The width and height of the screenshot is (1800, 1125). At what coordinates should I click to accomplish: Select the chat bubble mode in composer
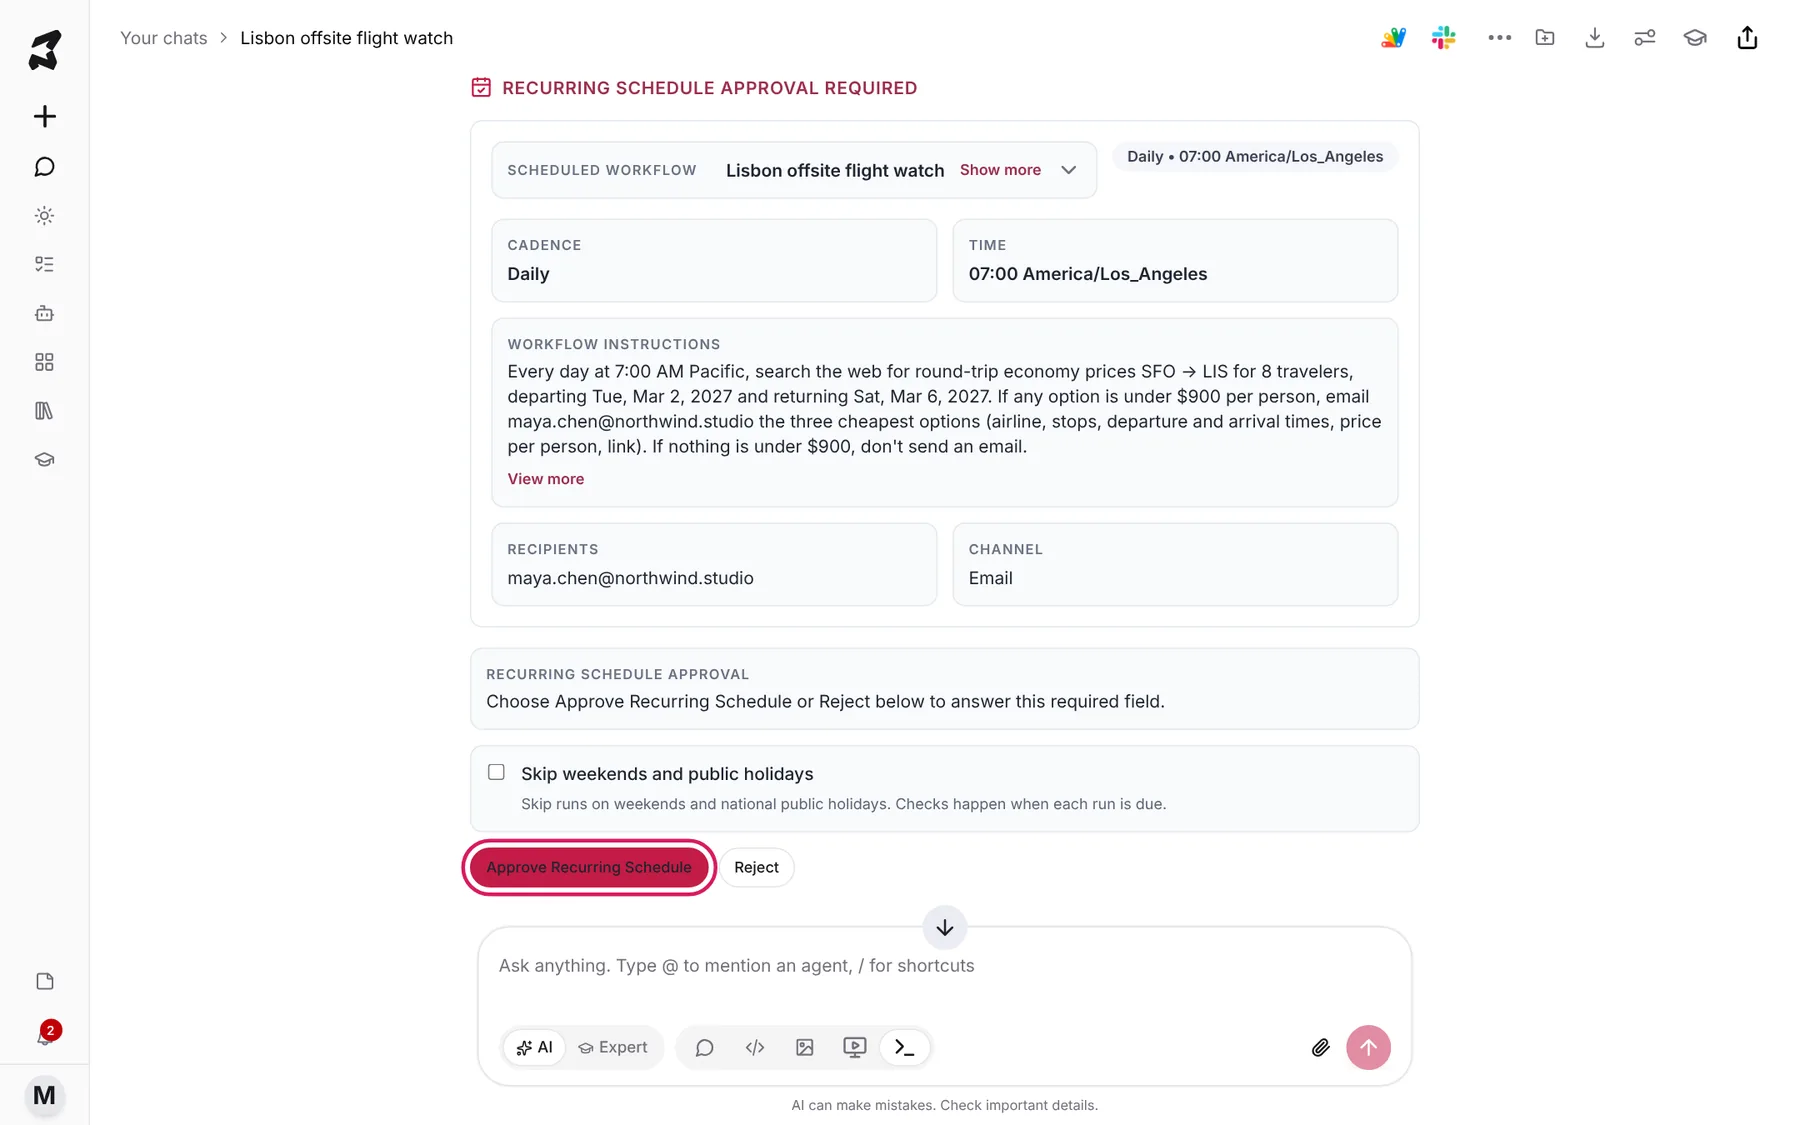pyautogui.click(x=704, y=1047)
